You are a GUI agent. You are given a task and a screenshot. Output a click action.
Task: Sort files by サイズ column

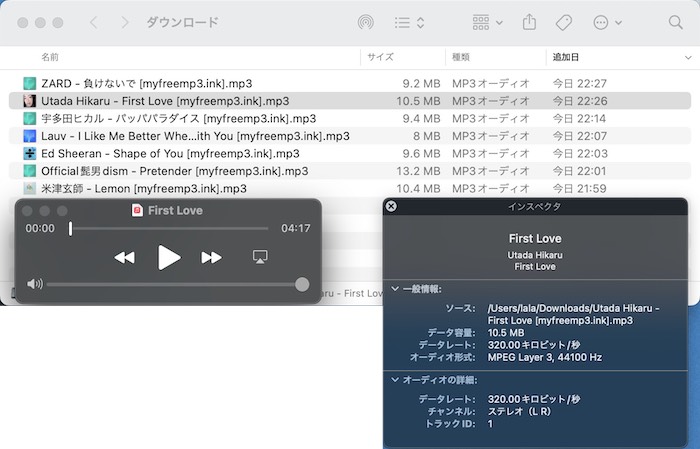[380, 57]
